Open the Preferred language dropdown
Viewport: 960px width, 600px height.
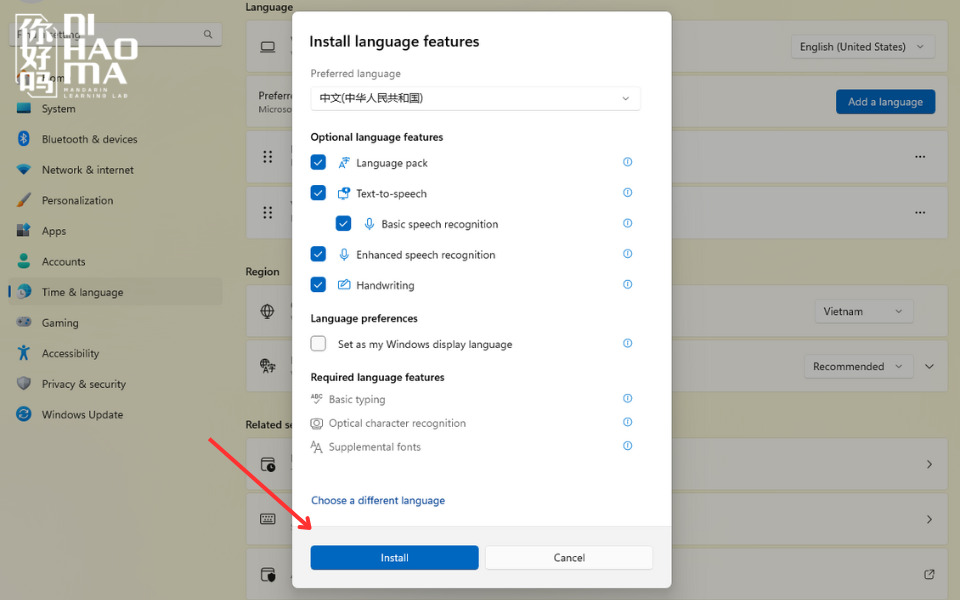tap(475, 98)
